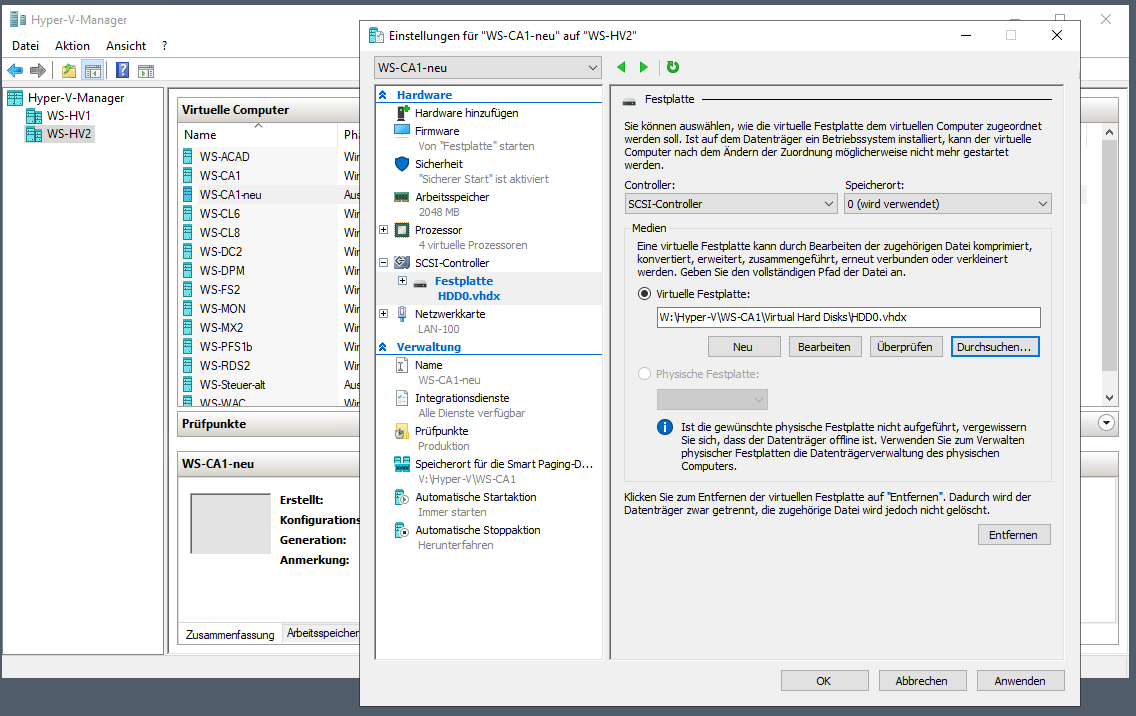Select WS-DPM in the virtual machine list
1136x716 pixels.
point(222,271)
